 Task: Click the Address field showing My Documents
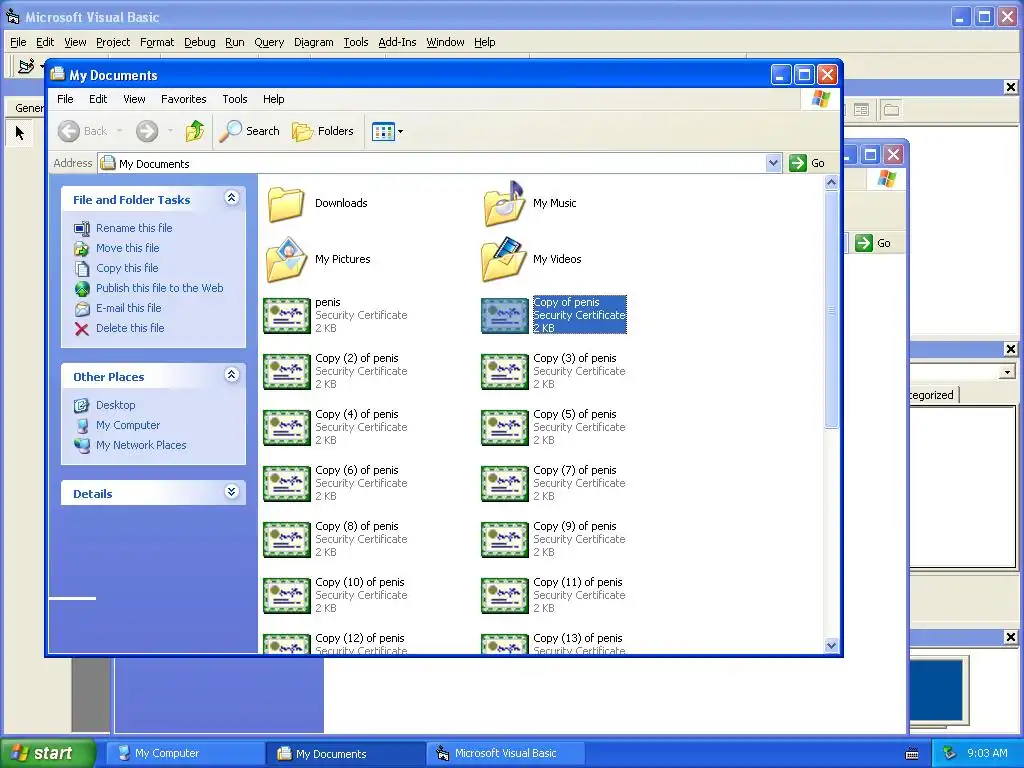(432, 163)
